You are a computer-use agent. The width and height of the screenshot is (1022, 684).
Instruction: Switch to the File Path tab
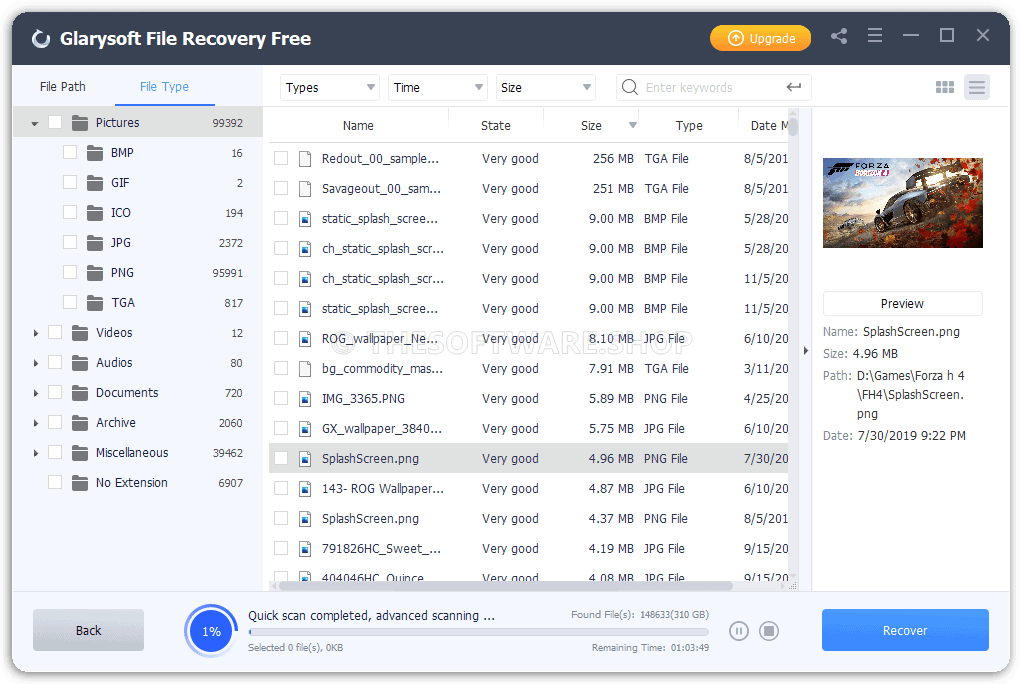62,87
